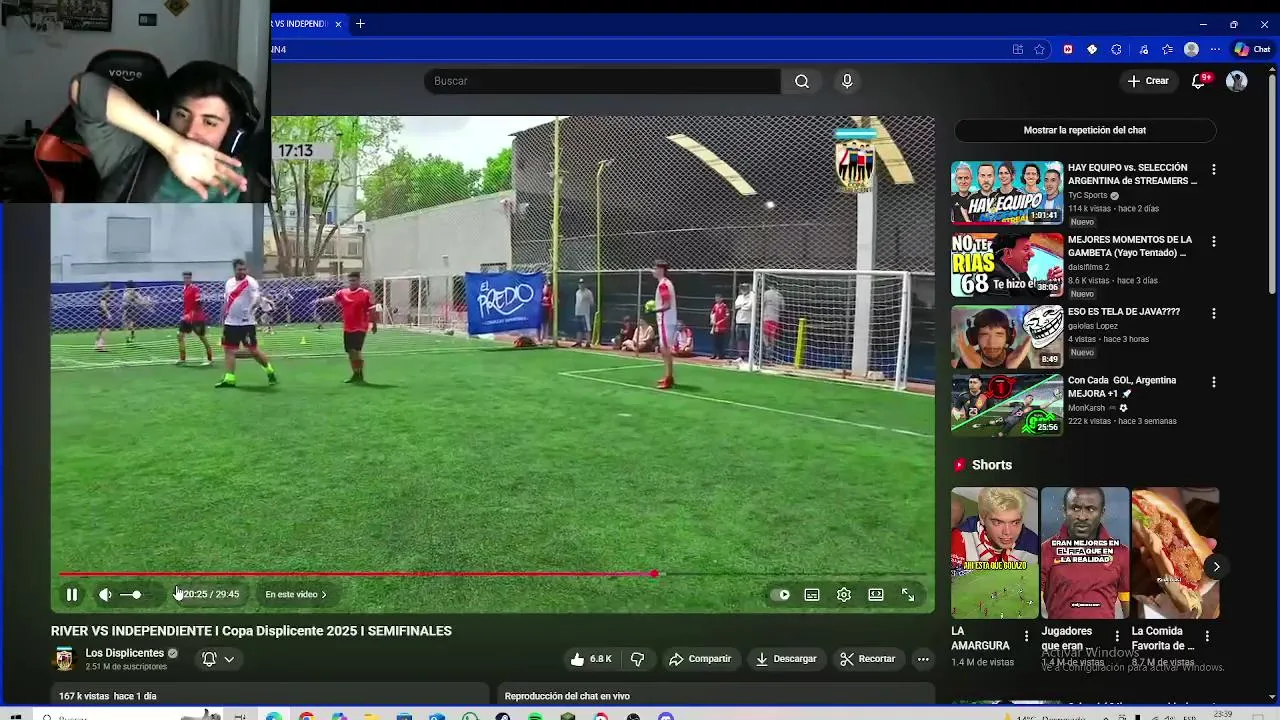1280x720 pixels.
Task: Click 'Mostrar la repetición del chat'
Action: click(x=1085, y=130)
